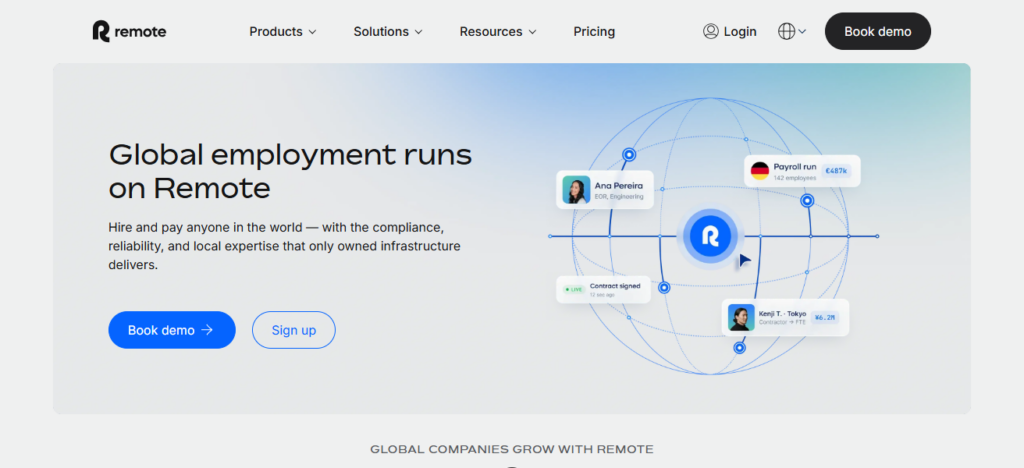
Task: Click the central Remote R globe icon
Action: [x=710, y=236]
